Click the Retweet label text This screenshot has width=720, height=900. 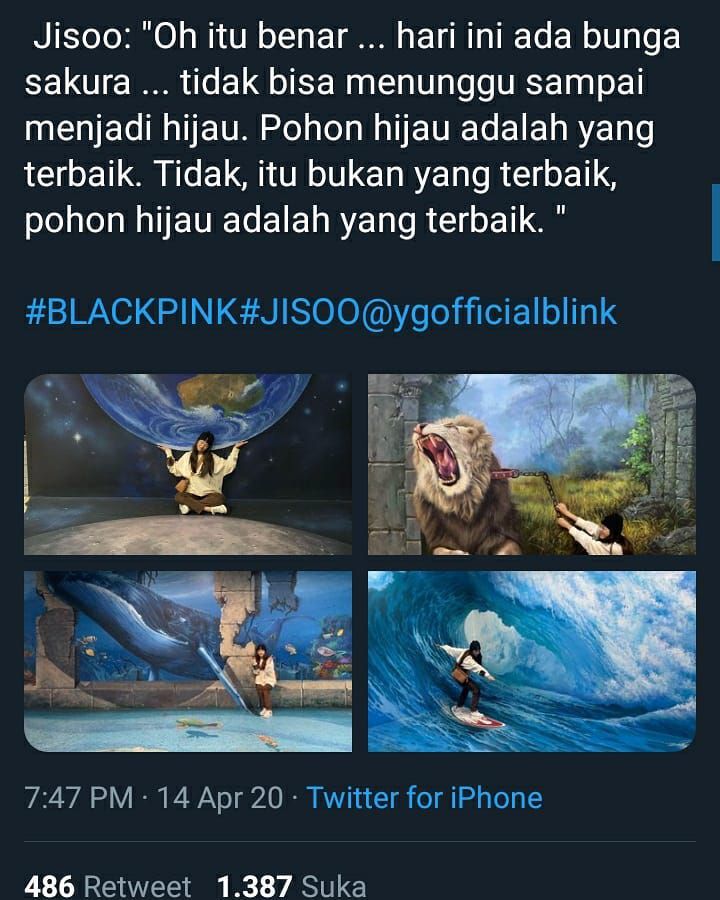[137, 886]
